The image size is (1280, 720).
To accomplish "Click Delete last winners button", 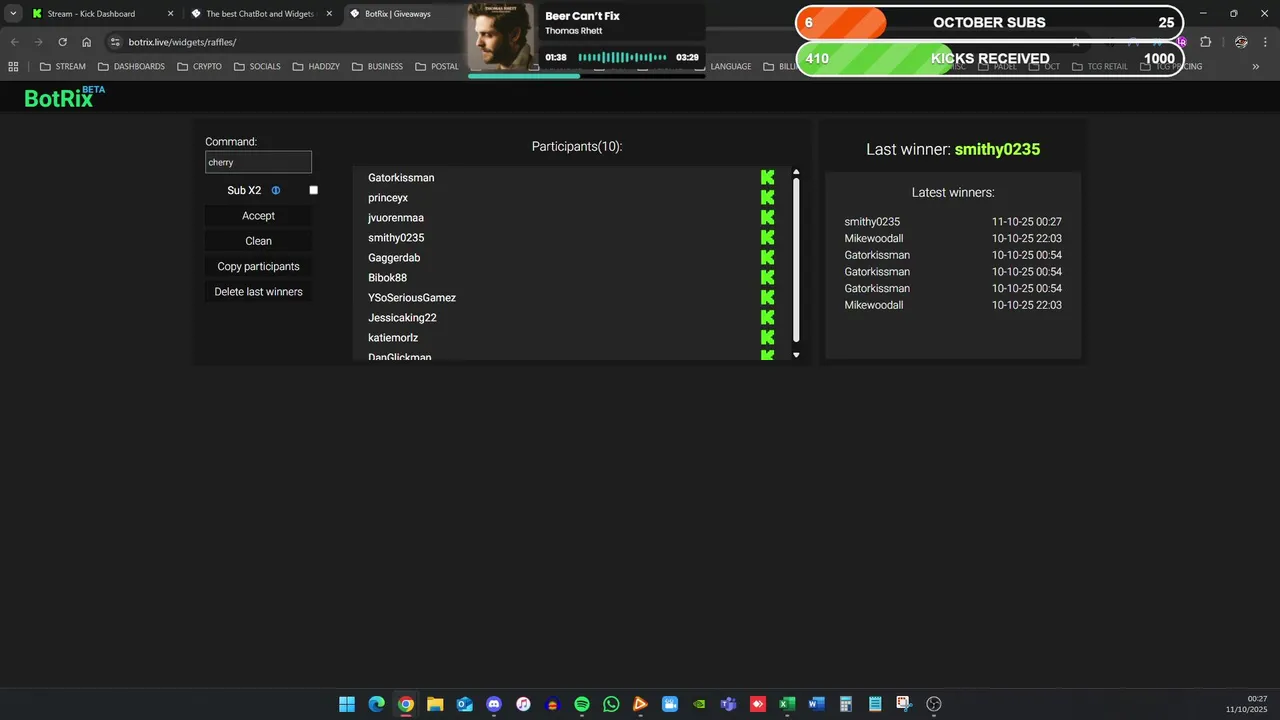I will point(258,292).
